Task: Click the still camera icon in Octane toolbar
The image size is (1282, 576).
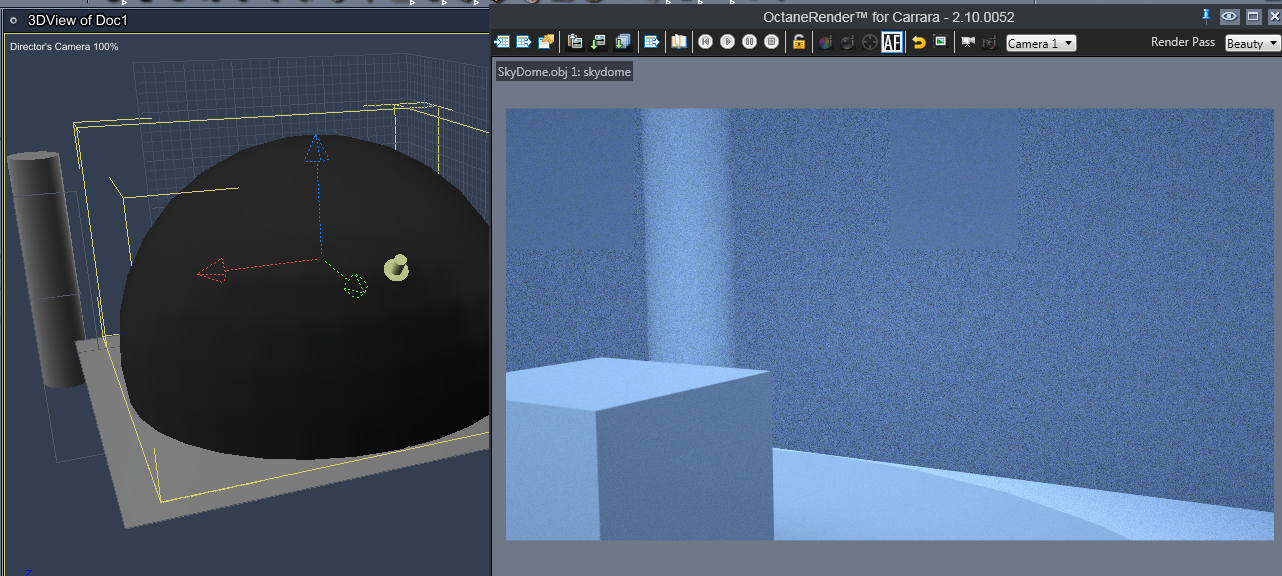Action: click(x=989, y=42)
